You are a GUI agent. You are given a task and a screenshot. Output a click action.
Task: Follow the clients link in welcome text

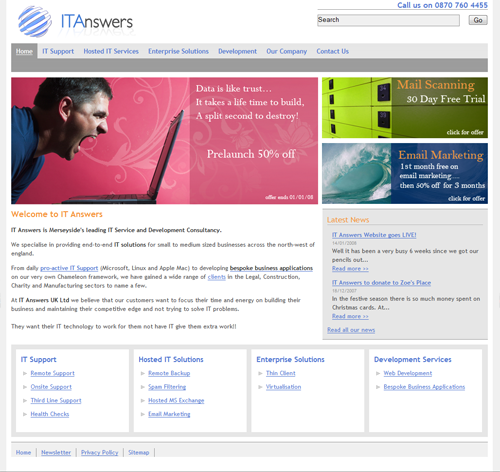click(x=217, y=277)
